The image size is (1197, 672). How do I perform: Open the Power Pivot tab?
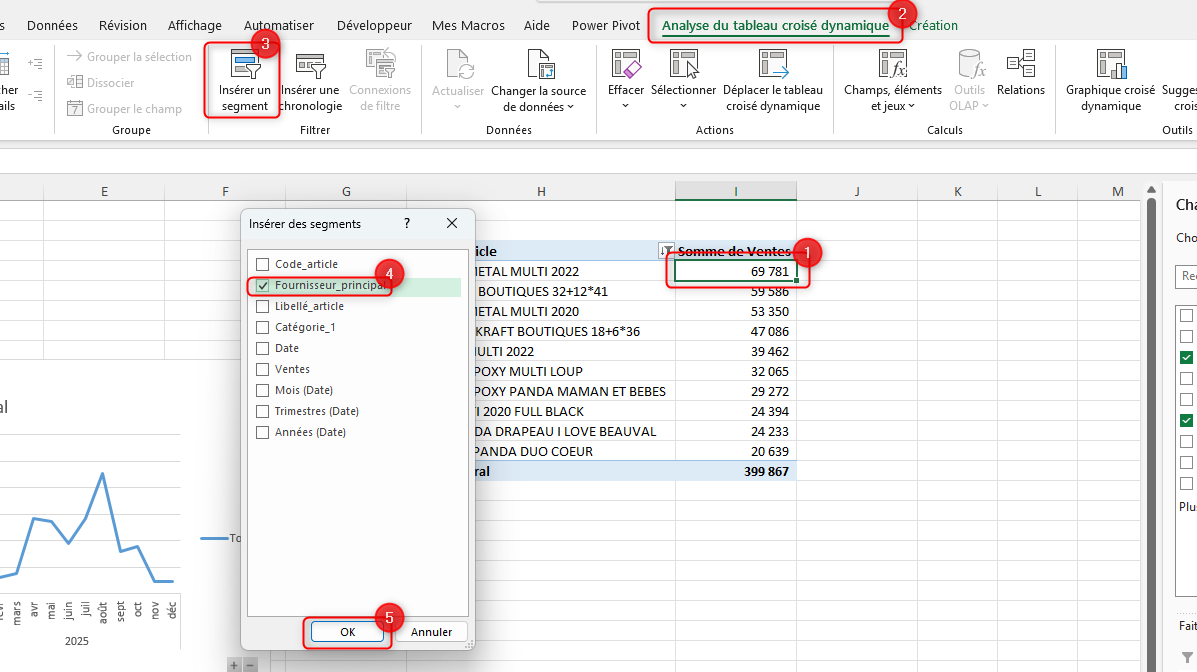point(606,25)
